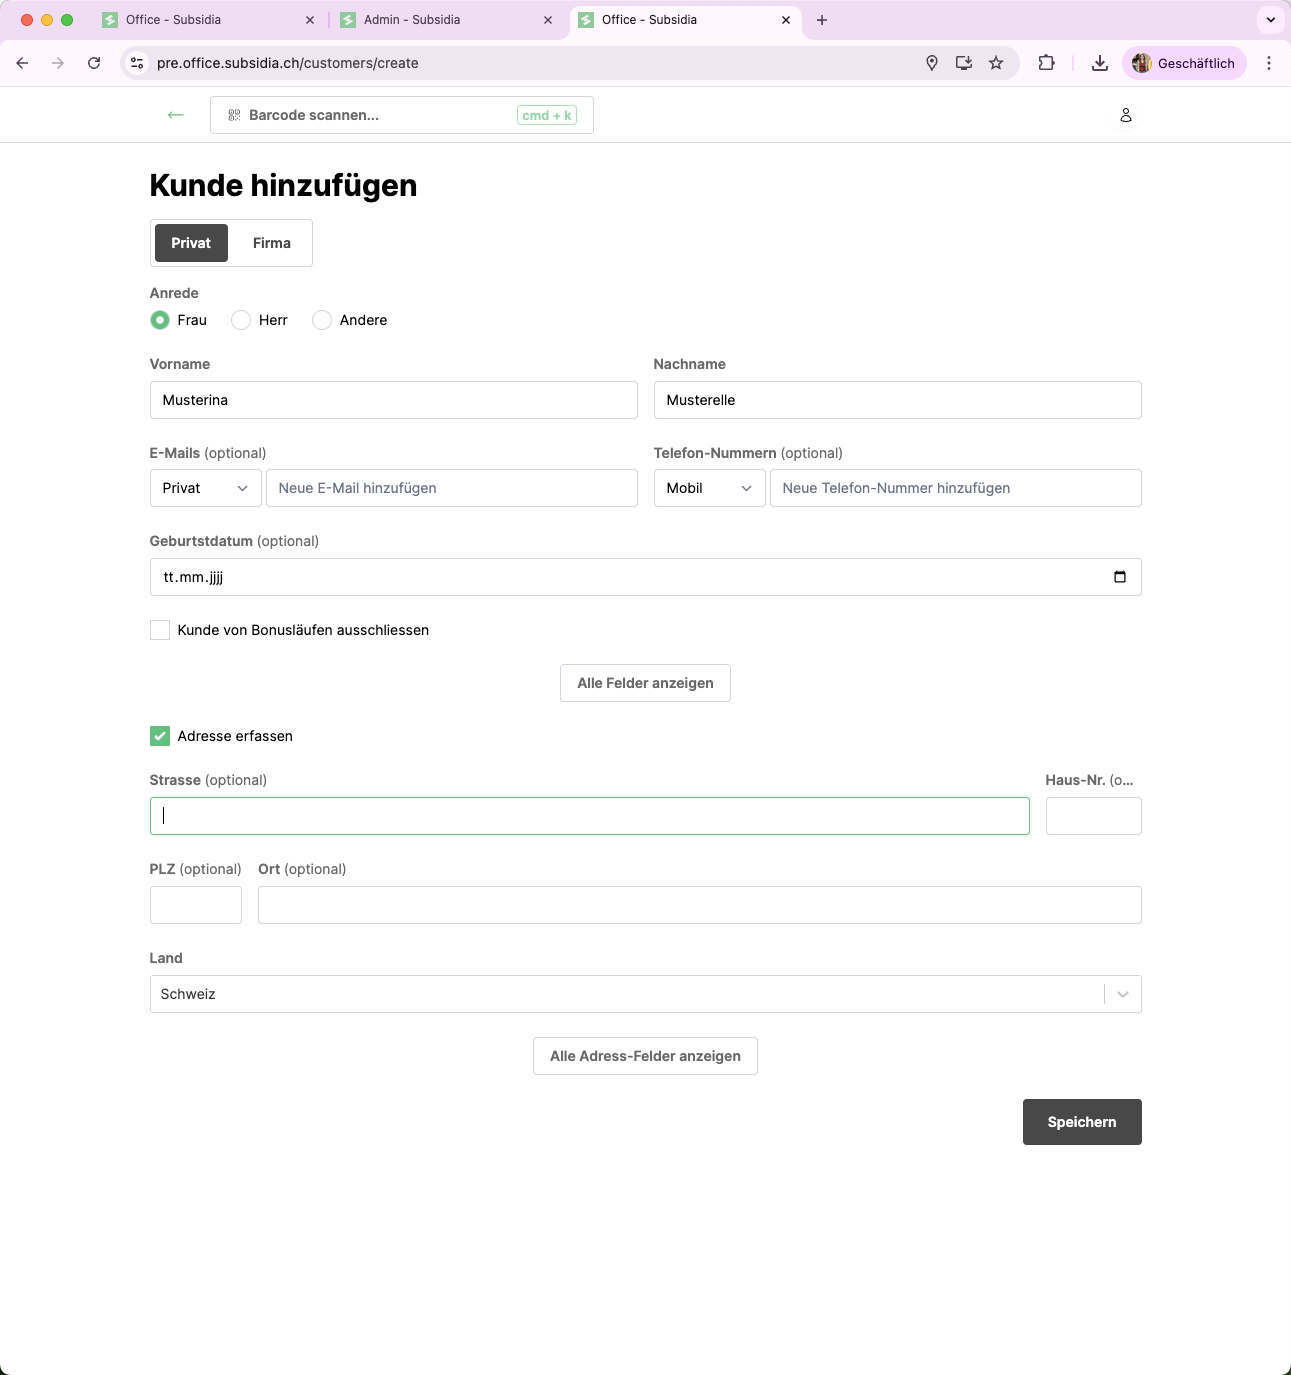Reload the page

94,63
